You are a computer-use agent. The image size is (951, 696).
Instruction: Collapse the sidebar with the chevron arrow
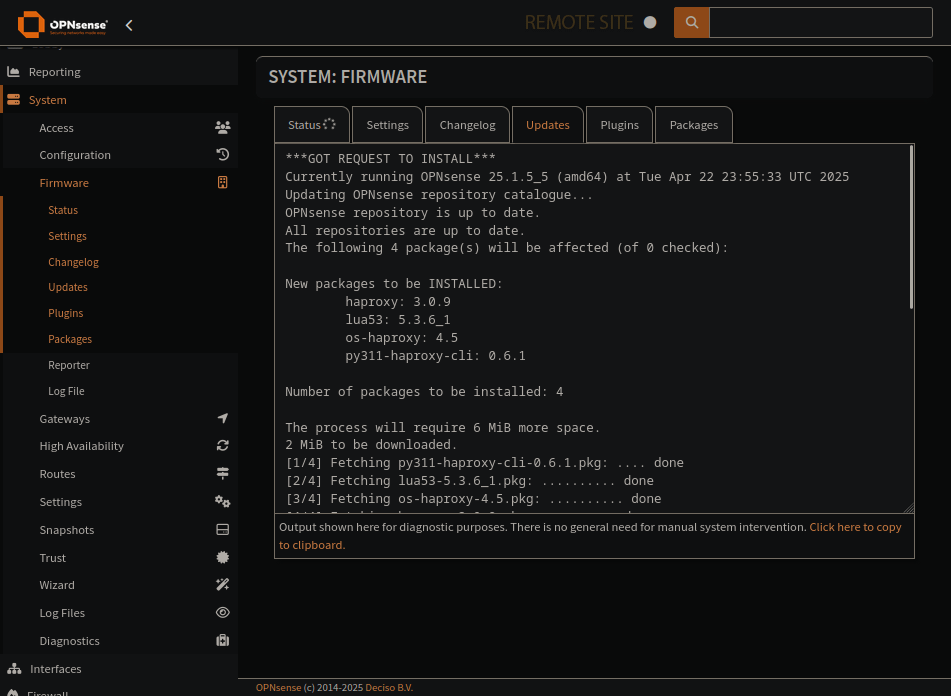(129, 25)
